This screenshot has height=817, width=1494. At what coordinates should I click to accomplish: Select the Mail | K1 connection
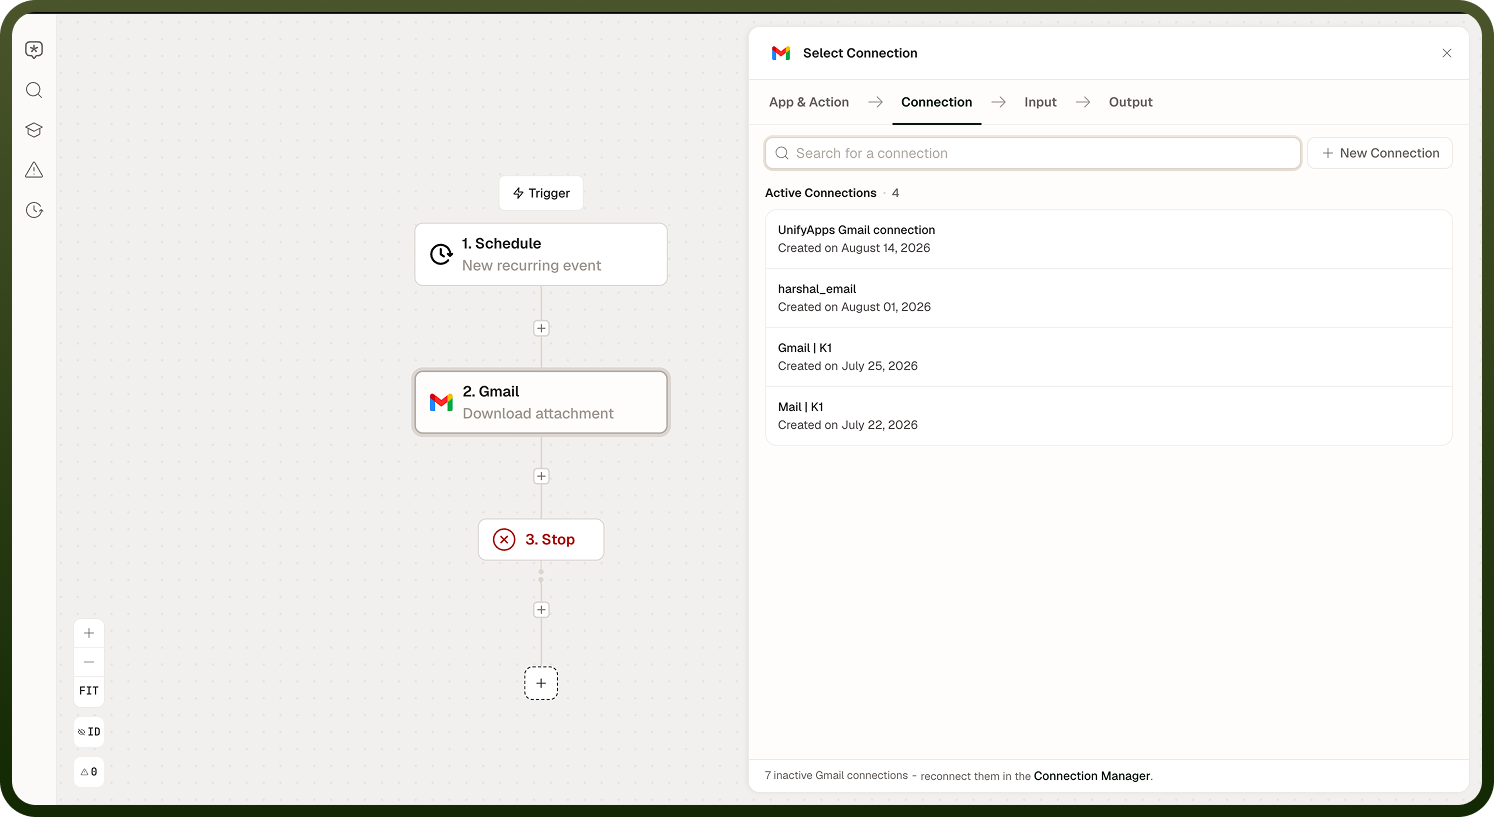click(1108, 416)
